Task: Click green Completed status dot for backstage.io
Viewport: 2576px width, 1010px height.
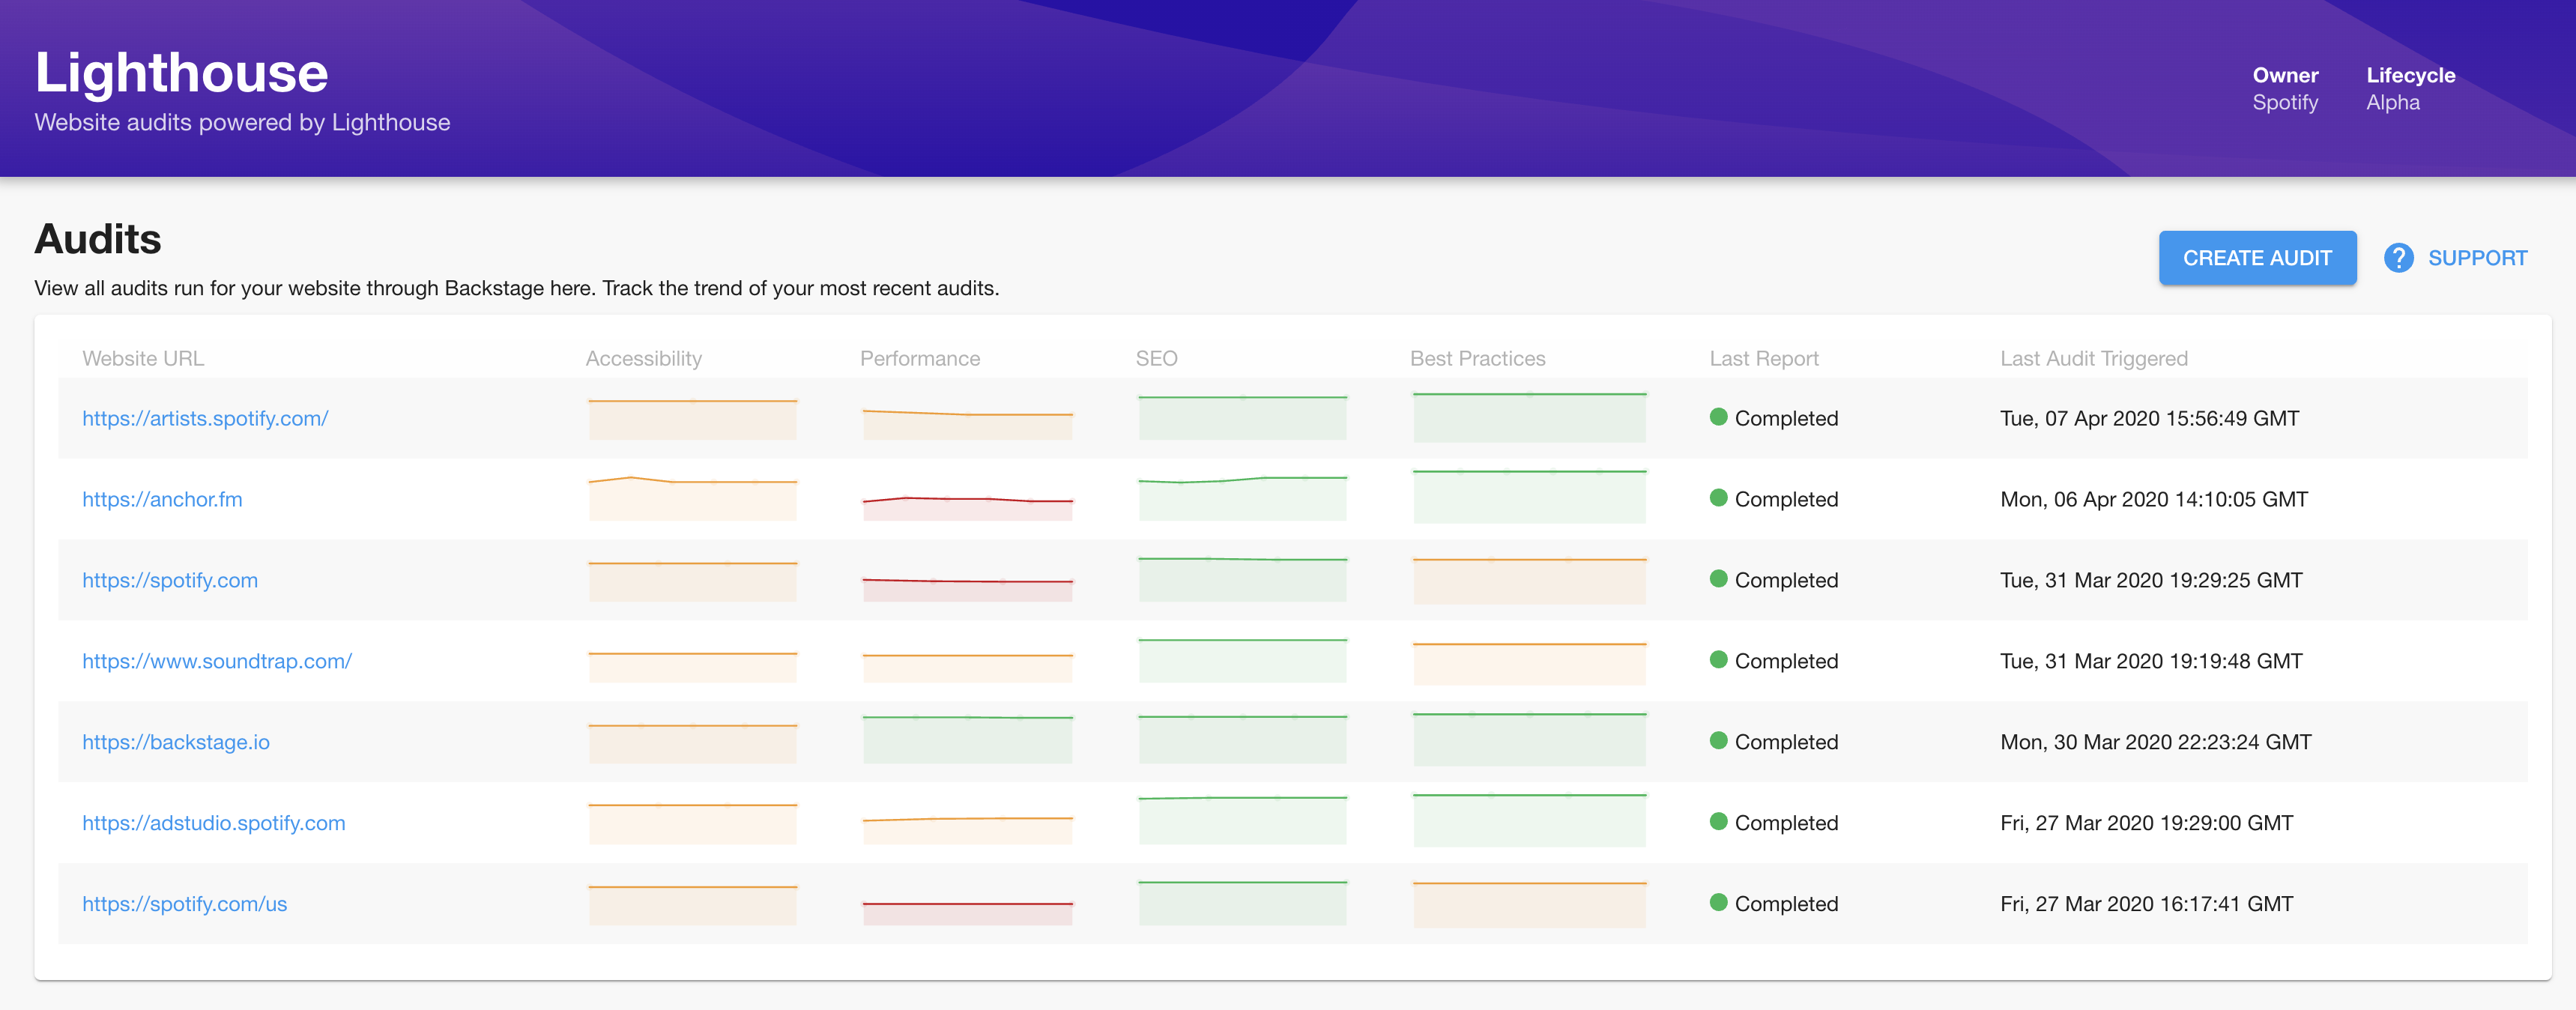Action: click(x=1718, y=741)
